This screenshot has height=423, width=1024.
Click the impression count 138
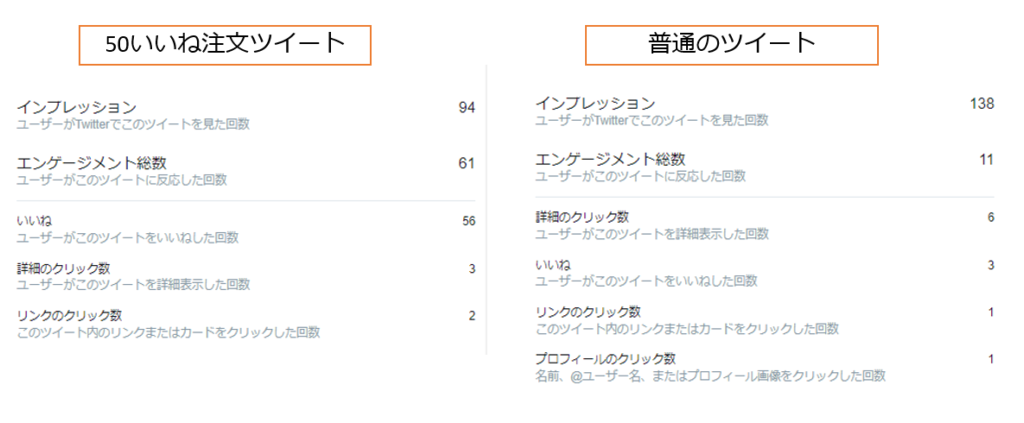(982, 104)
